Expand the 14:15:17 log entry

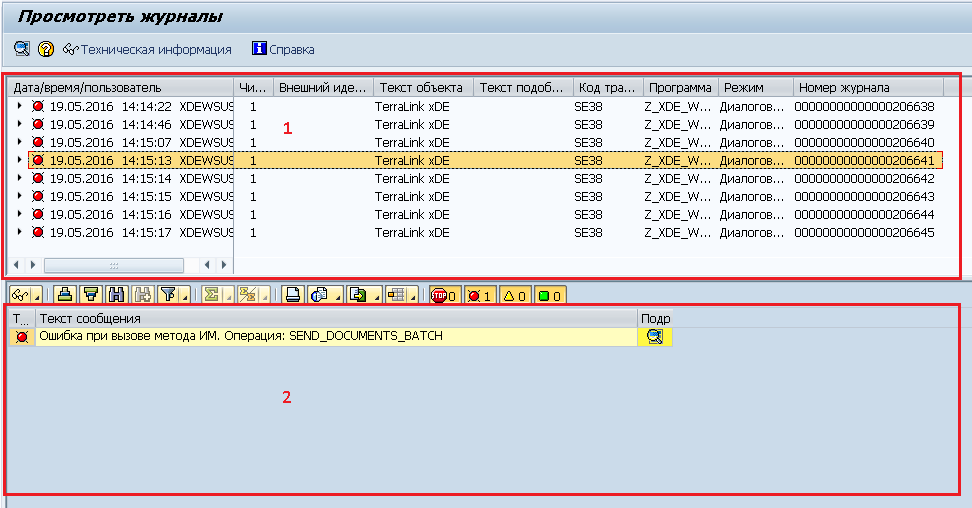click(20, 232)
